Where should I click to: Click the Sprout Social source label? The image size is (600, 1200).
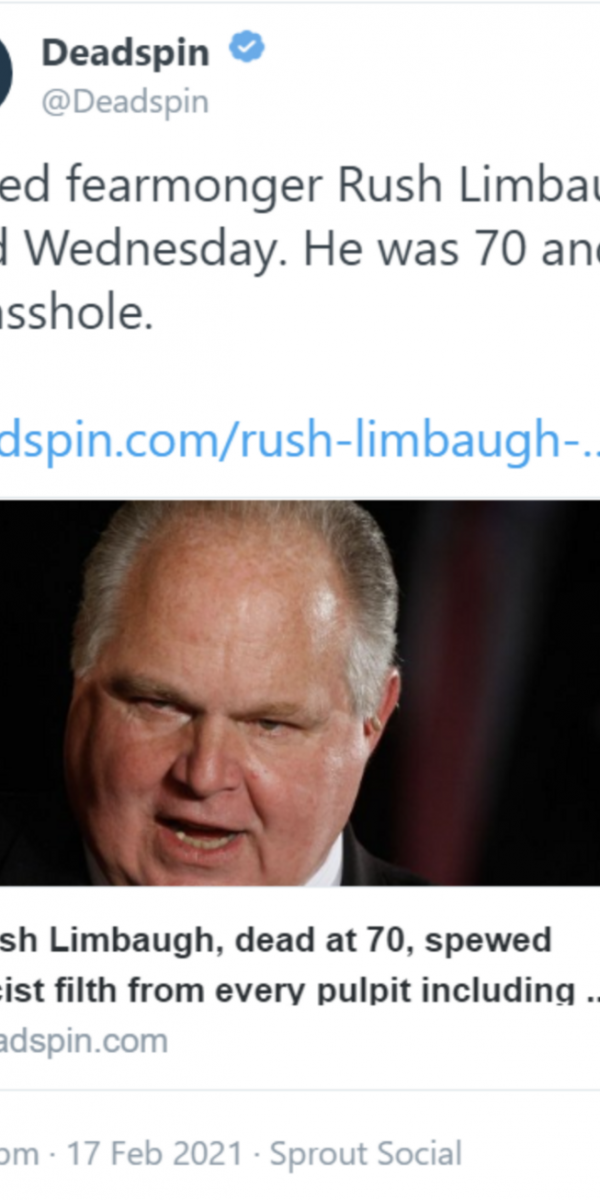[x=366, y=1153]
